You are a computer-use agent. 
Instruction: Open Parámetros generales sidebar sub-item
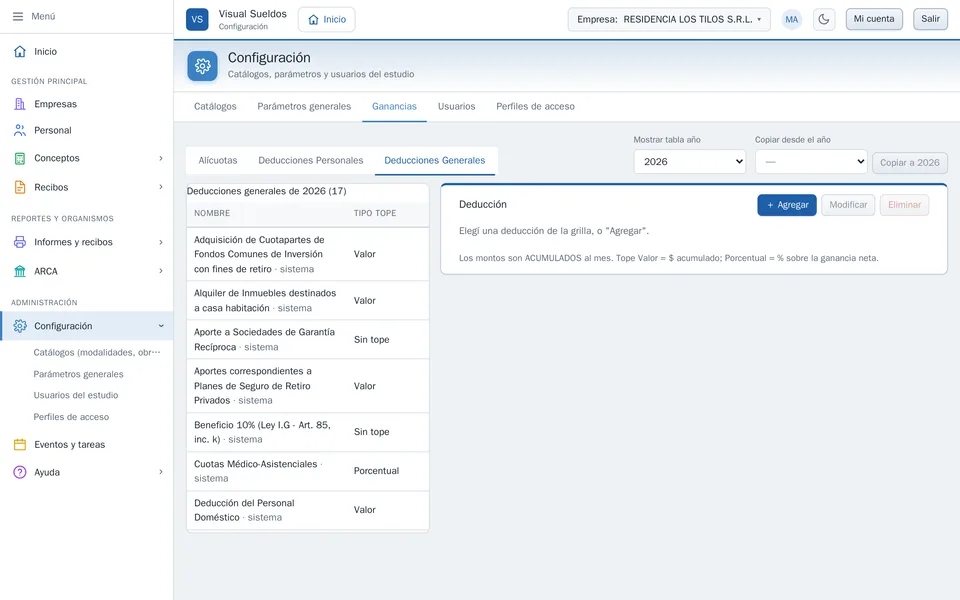(x=78, y=374)
